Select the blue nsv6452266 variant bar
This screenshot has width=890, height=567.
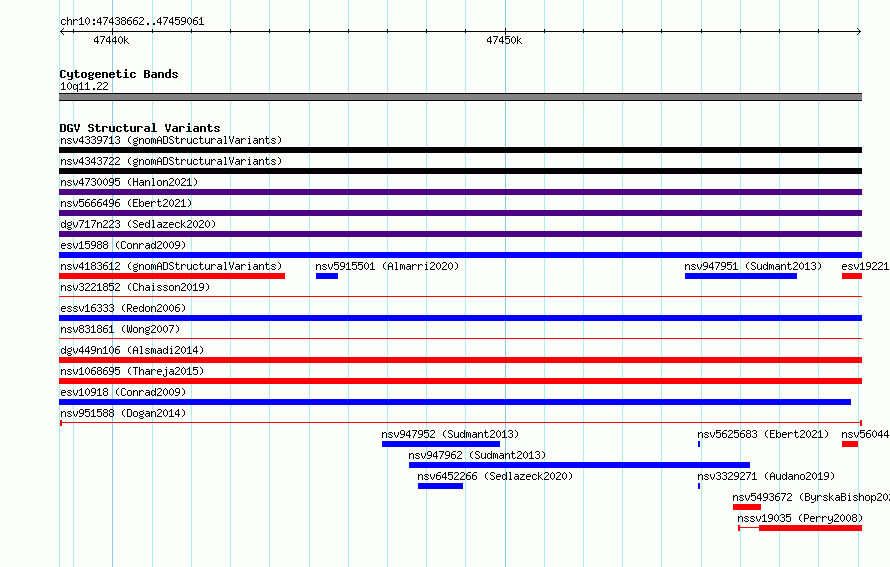440,486
